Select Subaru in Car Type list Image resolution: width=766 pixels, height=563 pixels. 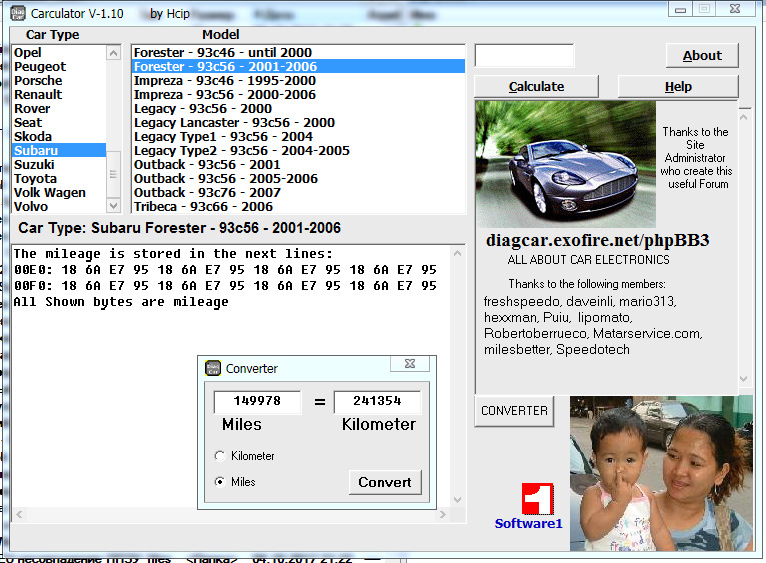[x=59, y=151]
